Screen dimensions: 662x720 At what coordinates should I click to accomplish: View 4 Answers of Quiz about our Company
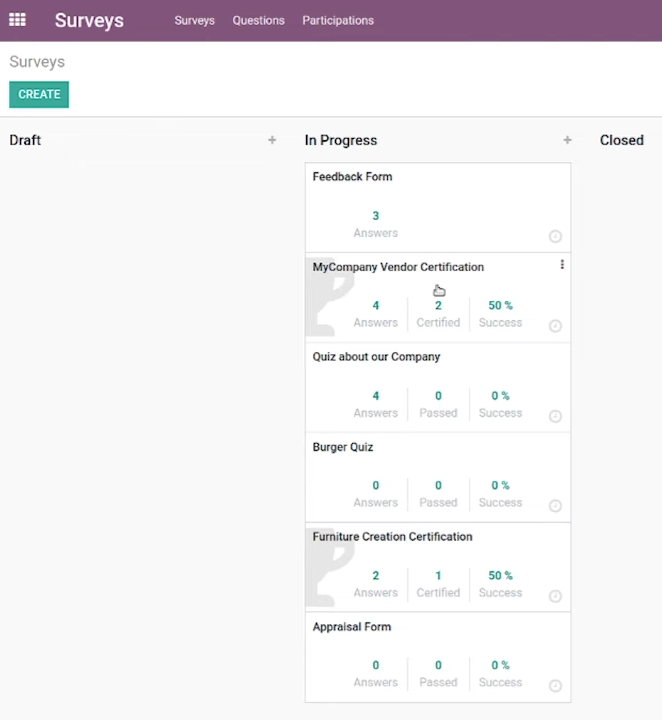(x=376, y=404)
